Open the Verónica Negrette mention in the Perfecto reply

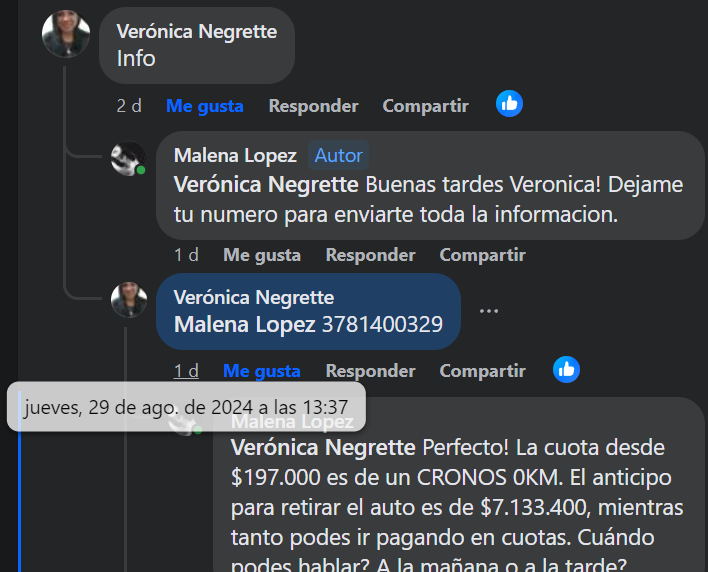pyautogui.click(x=323, y=448)
